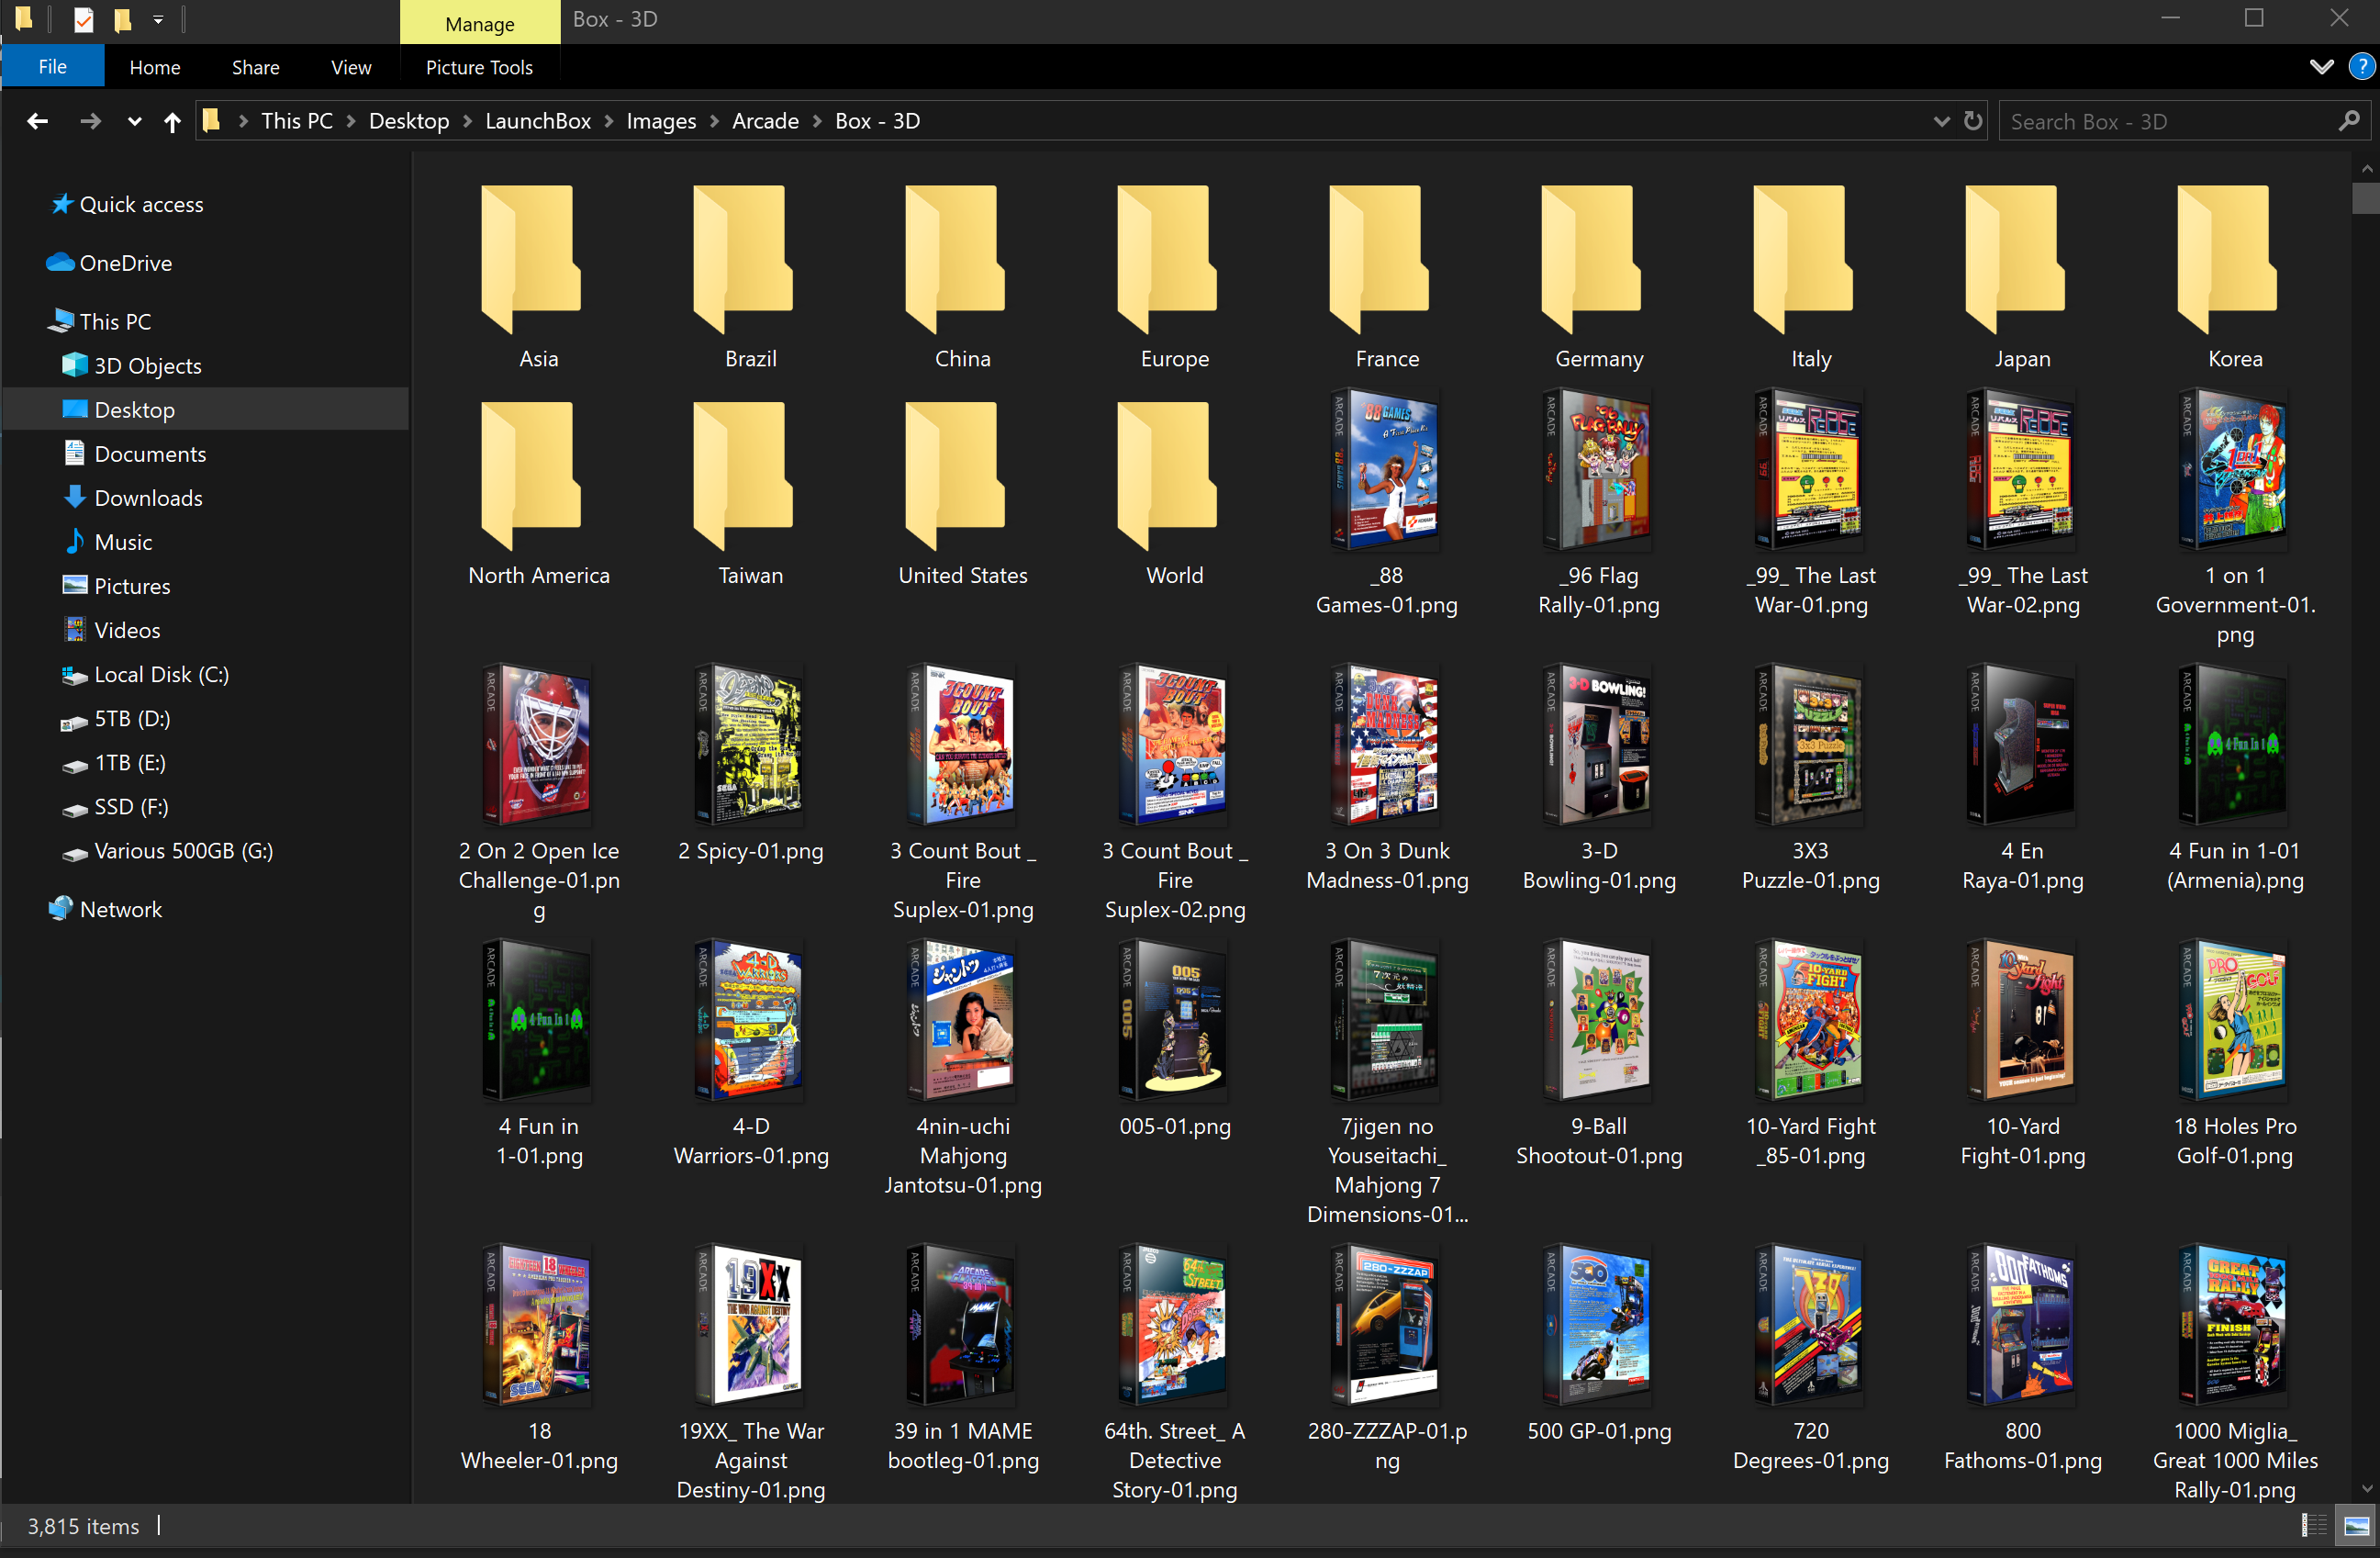2380x1558 pixels.
Task: Expand the ribbon chevron
Action: [x=2321, y=67]
